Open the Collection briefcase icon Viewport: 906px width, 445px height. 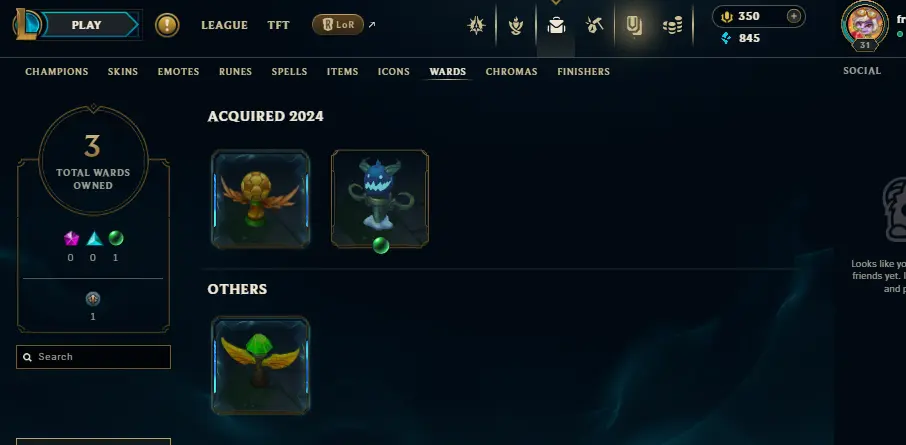click(x=556, y=25)
